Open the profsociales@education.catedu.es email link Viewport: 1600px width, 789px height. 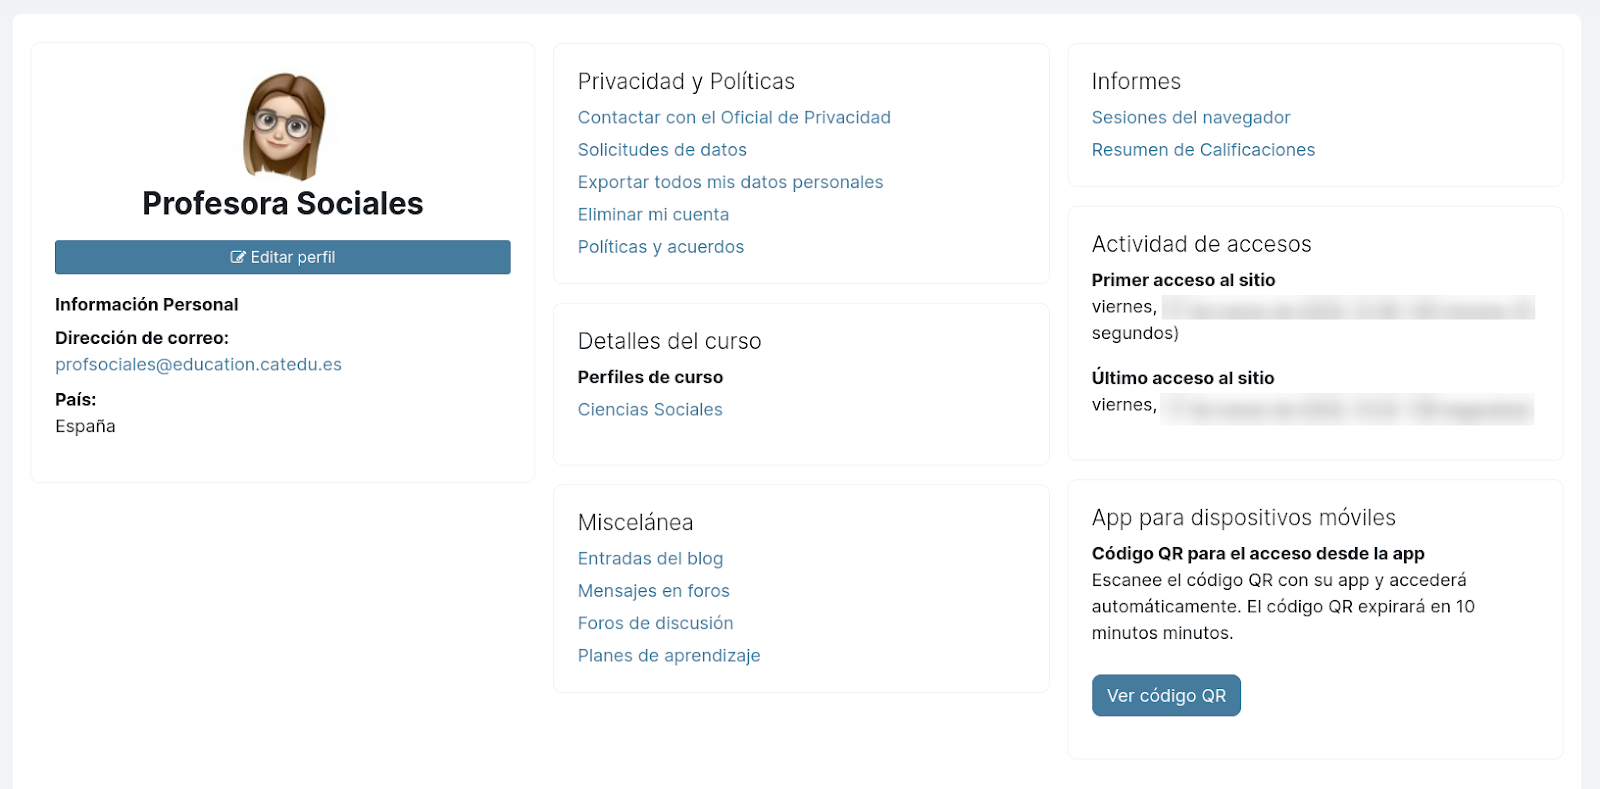[198, 365]
